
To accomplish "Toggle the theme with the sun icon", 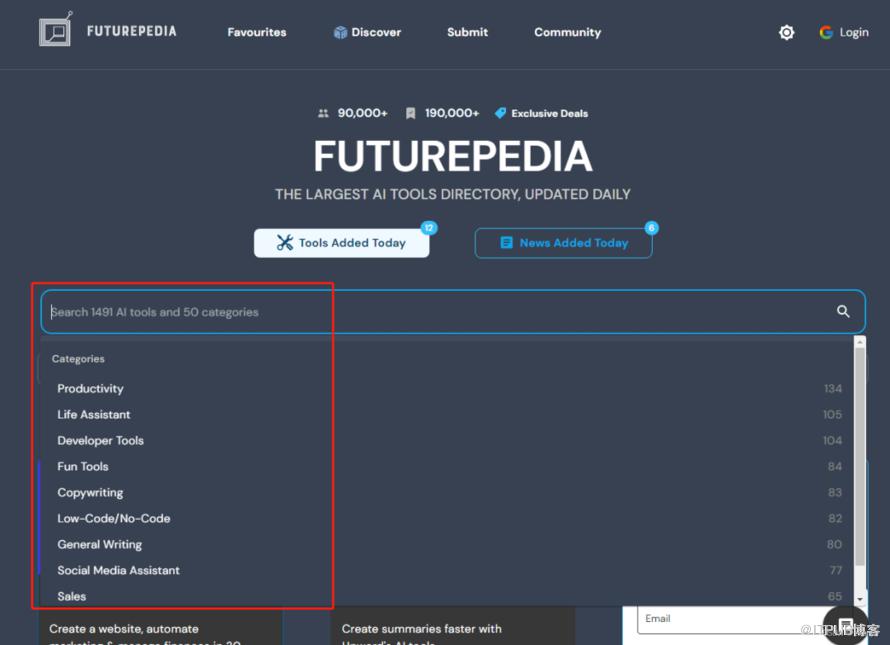I will [x=786, y=32].
